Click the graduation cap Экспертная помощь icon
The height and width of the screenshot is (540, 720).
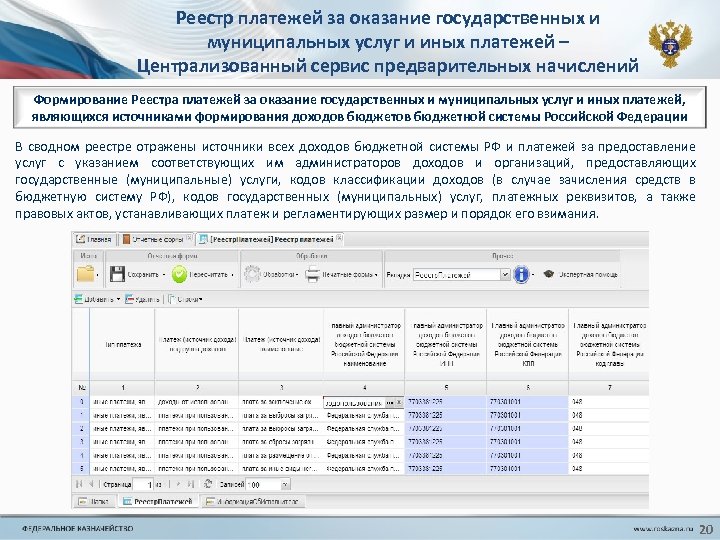tap(548, 274)
